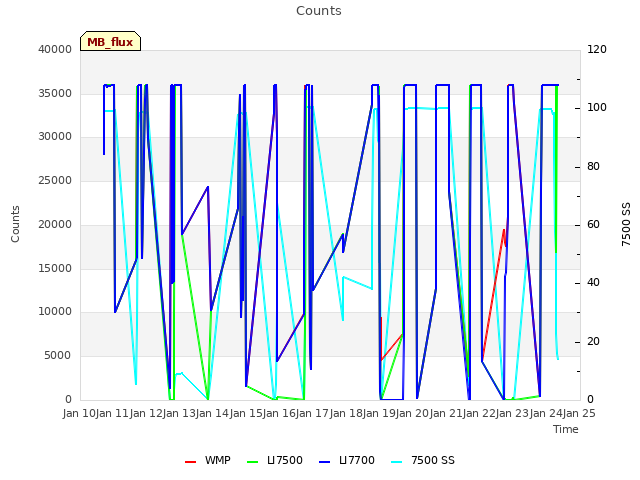Toggle the LI7700 legend entry
The height and width of the screenshot is (480, 640).
[x=347, y=460]
